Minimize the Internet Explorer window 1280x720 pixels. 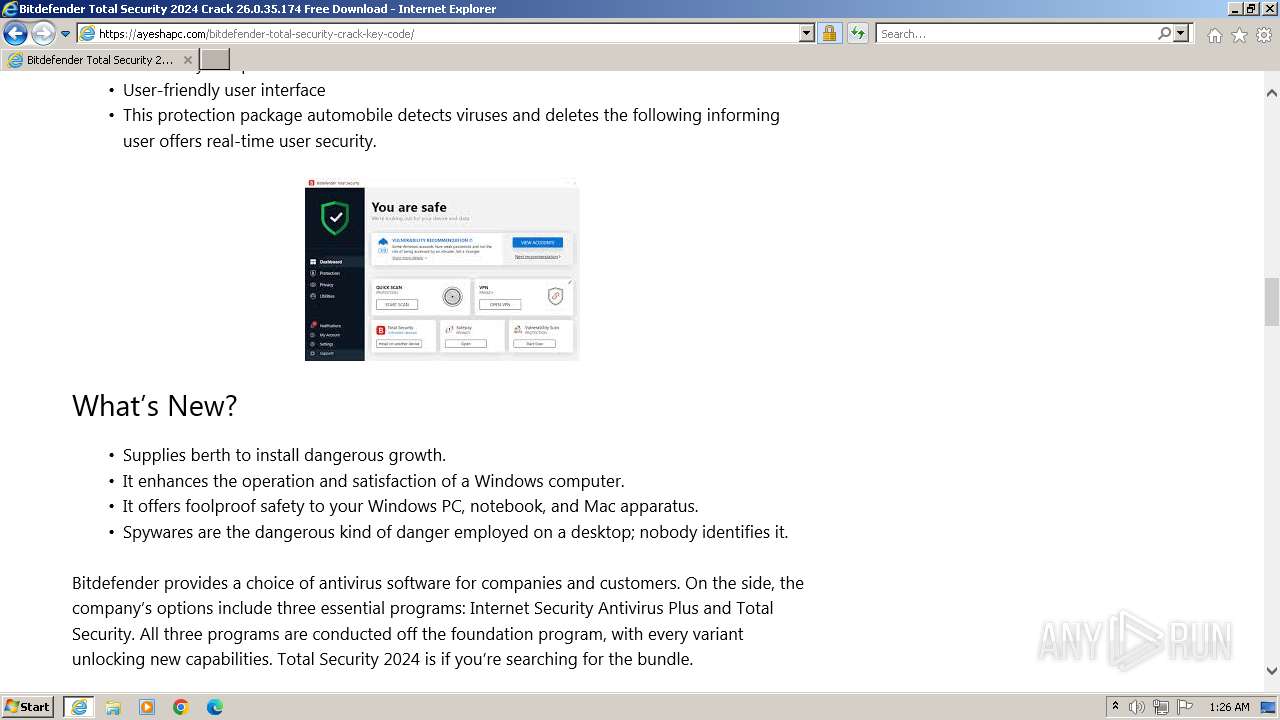pos(1233,9)
